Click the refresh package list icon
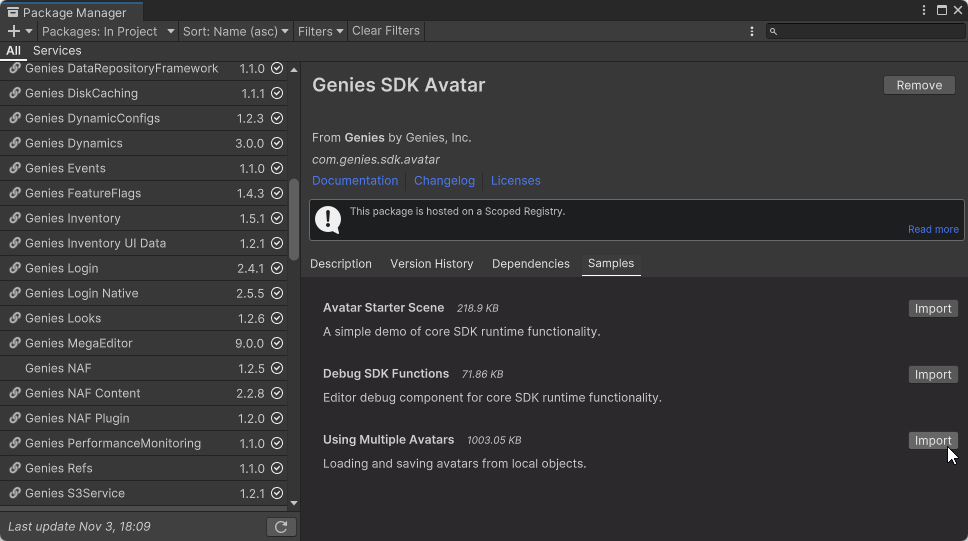Screen dimensions: 968x541 (281, 526)
